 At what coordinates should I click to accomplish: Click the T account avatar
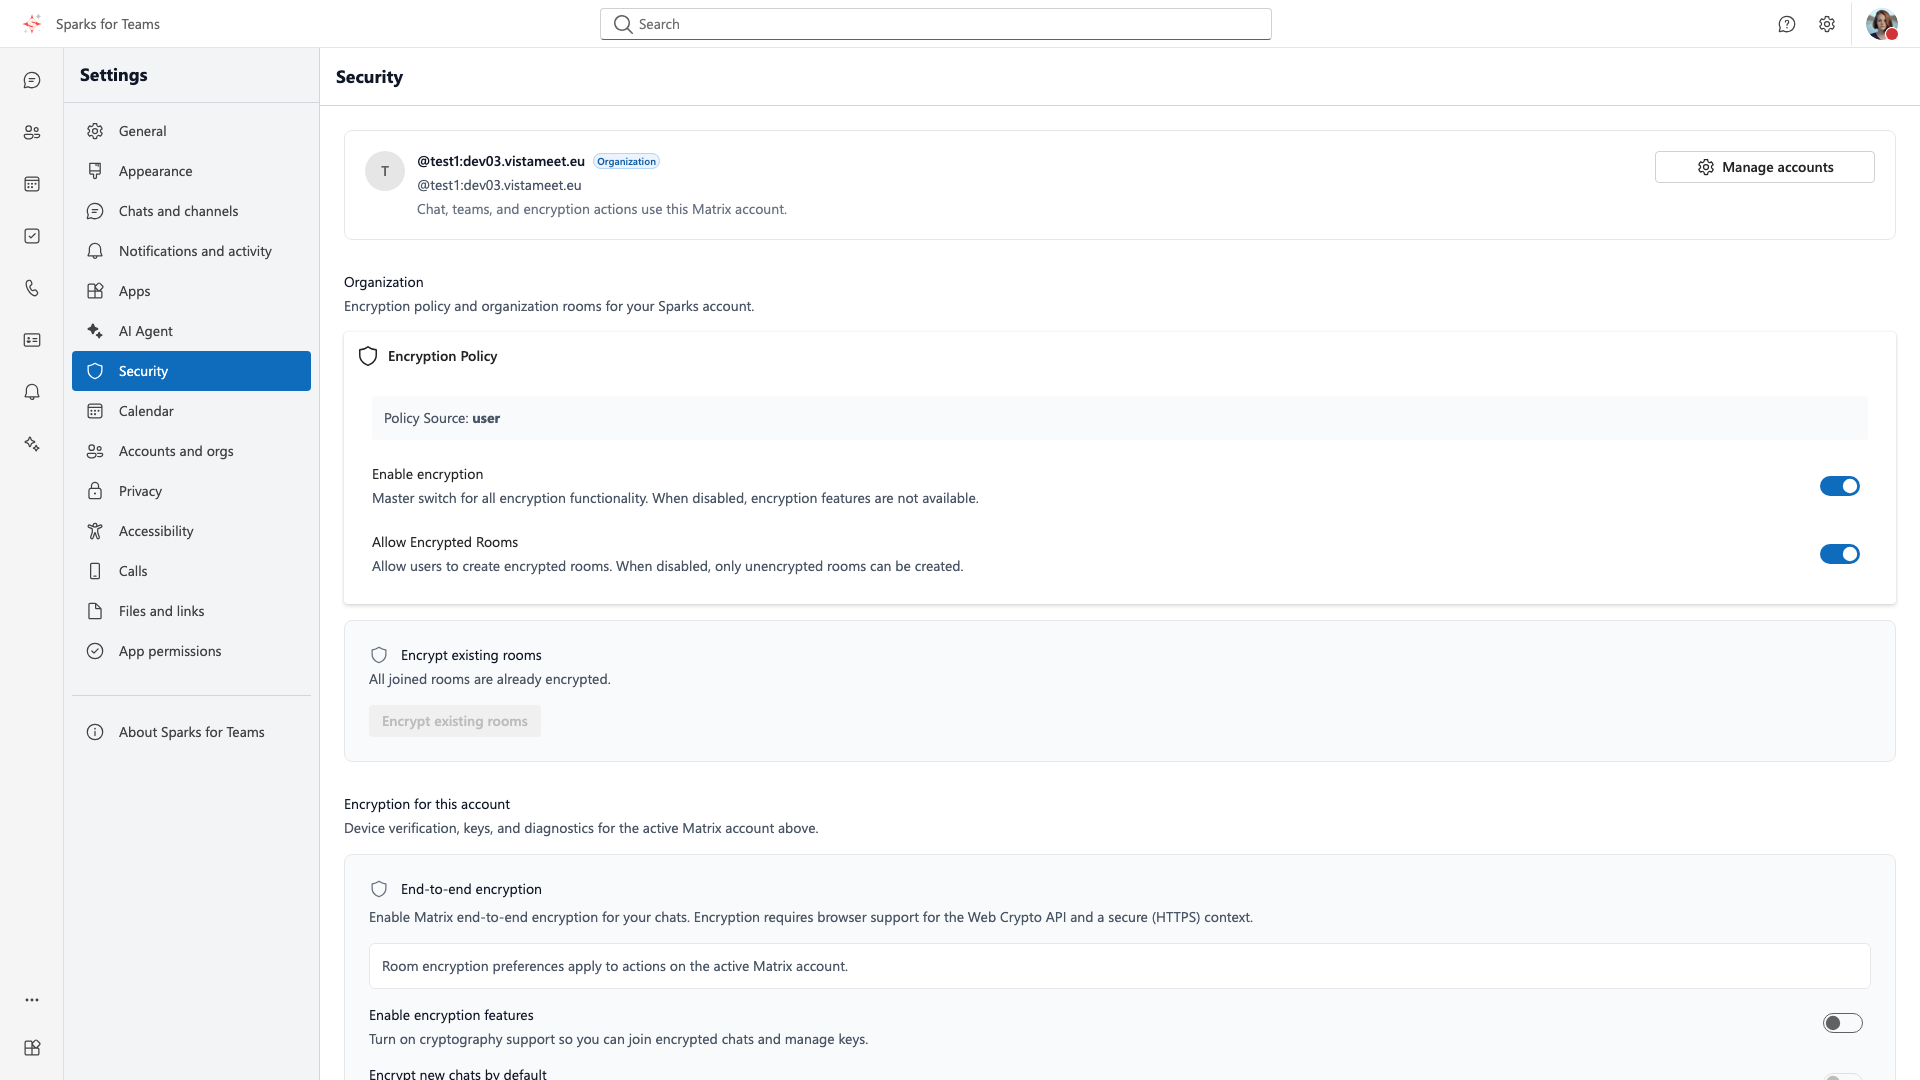pyautogui.click(x=385, y=171)
